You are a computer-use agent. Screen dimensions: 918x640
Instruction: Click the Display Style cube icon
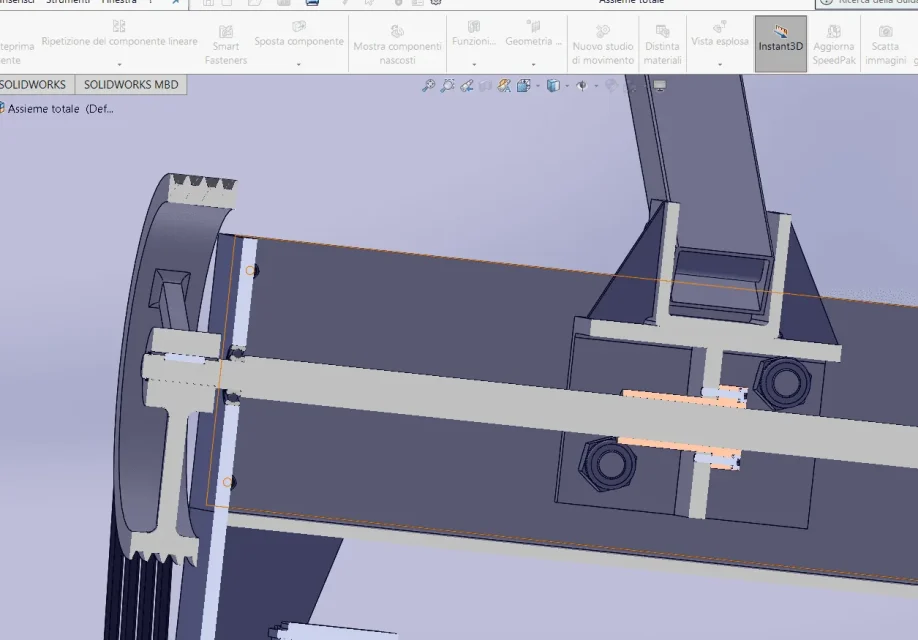pyautogui.click(x=553, y=86)
